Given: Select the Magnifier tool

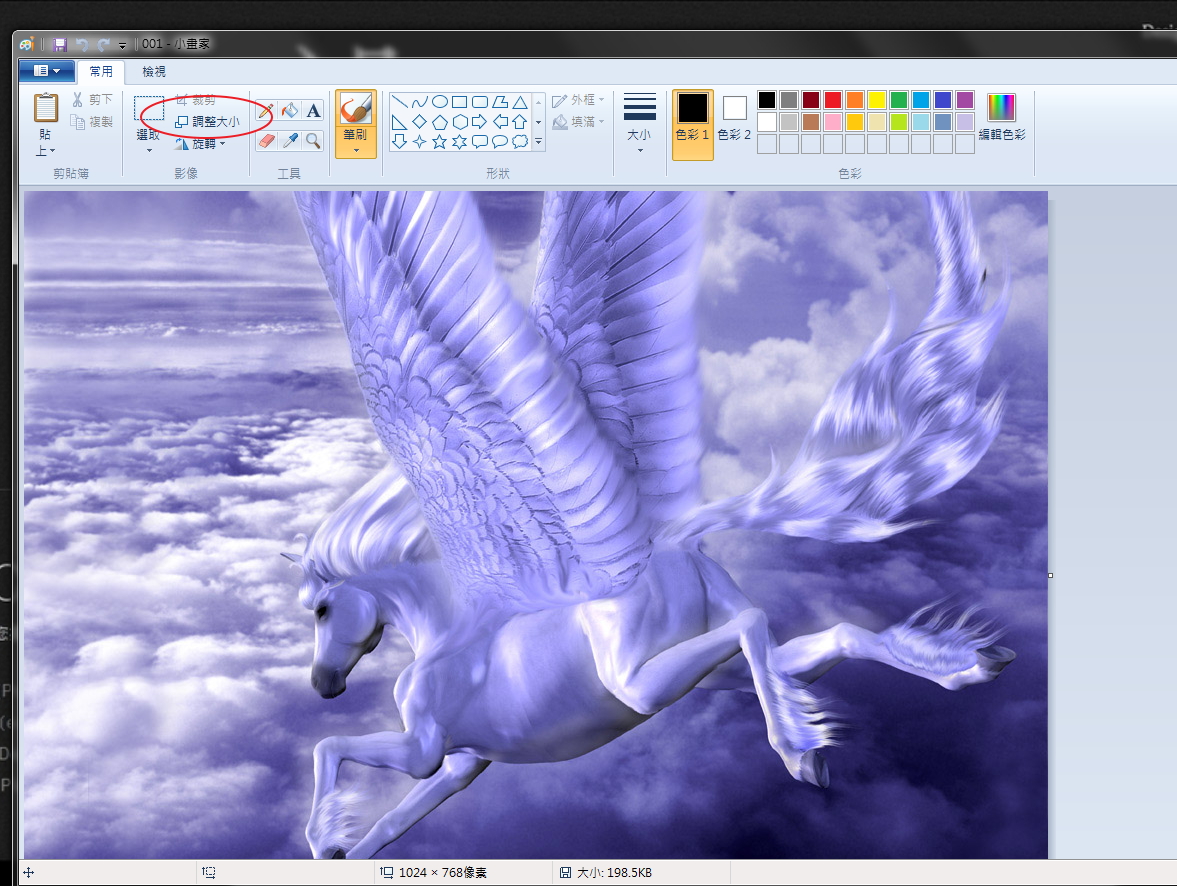Looking at the screenshot, I should 313,141.
